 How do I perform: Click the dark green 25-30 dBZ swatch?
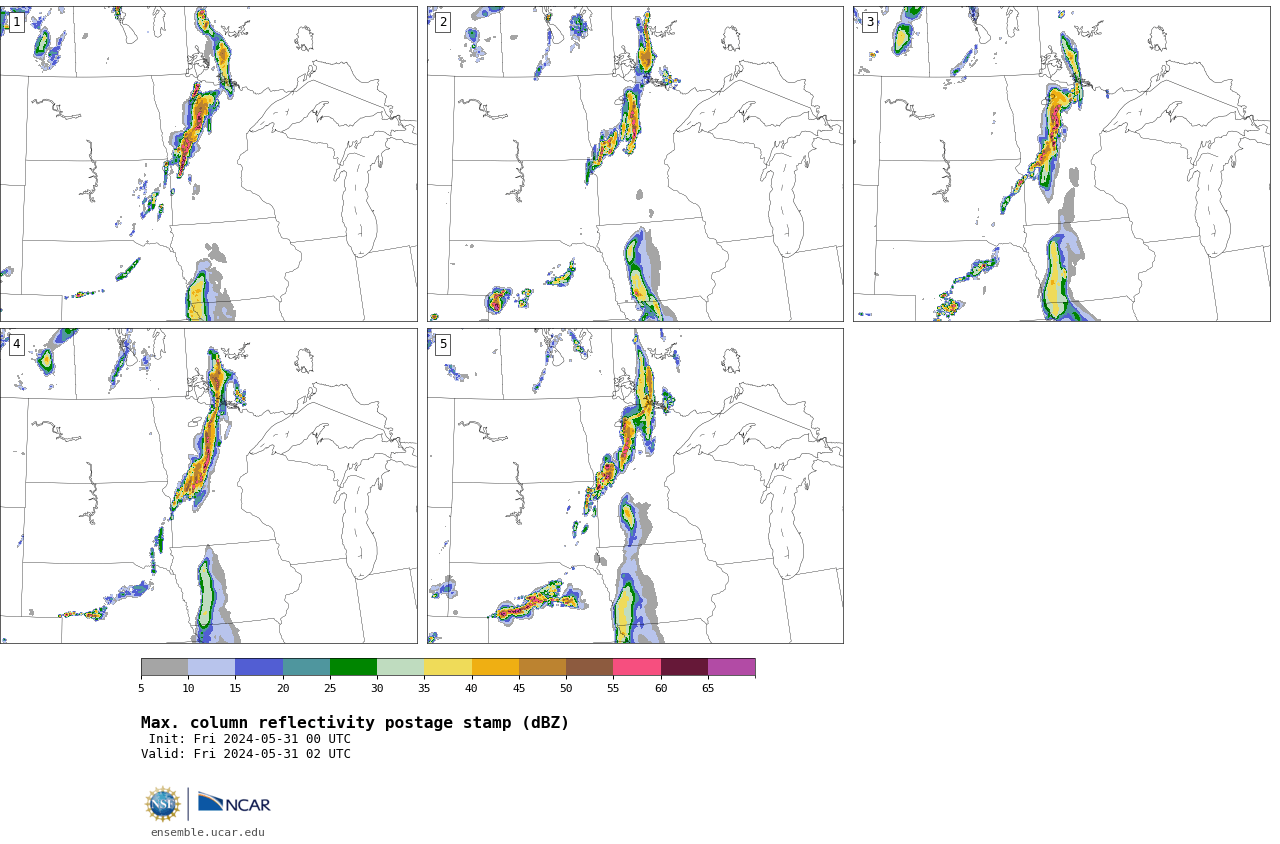353,667
